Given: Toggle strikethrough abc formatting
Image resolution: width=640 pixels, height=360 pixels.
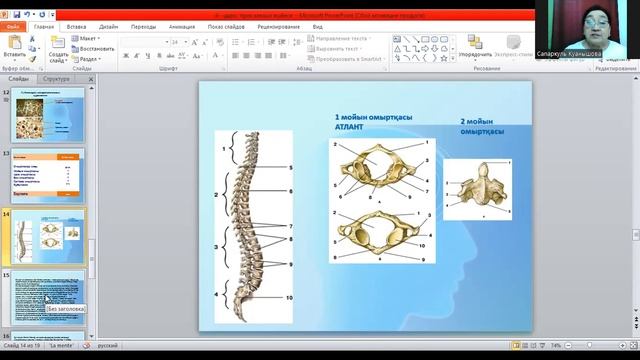Looking at the screenshot, I should (170, 56).
